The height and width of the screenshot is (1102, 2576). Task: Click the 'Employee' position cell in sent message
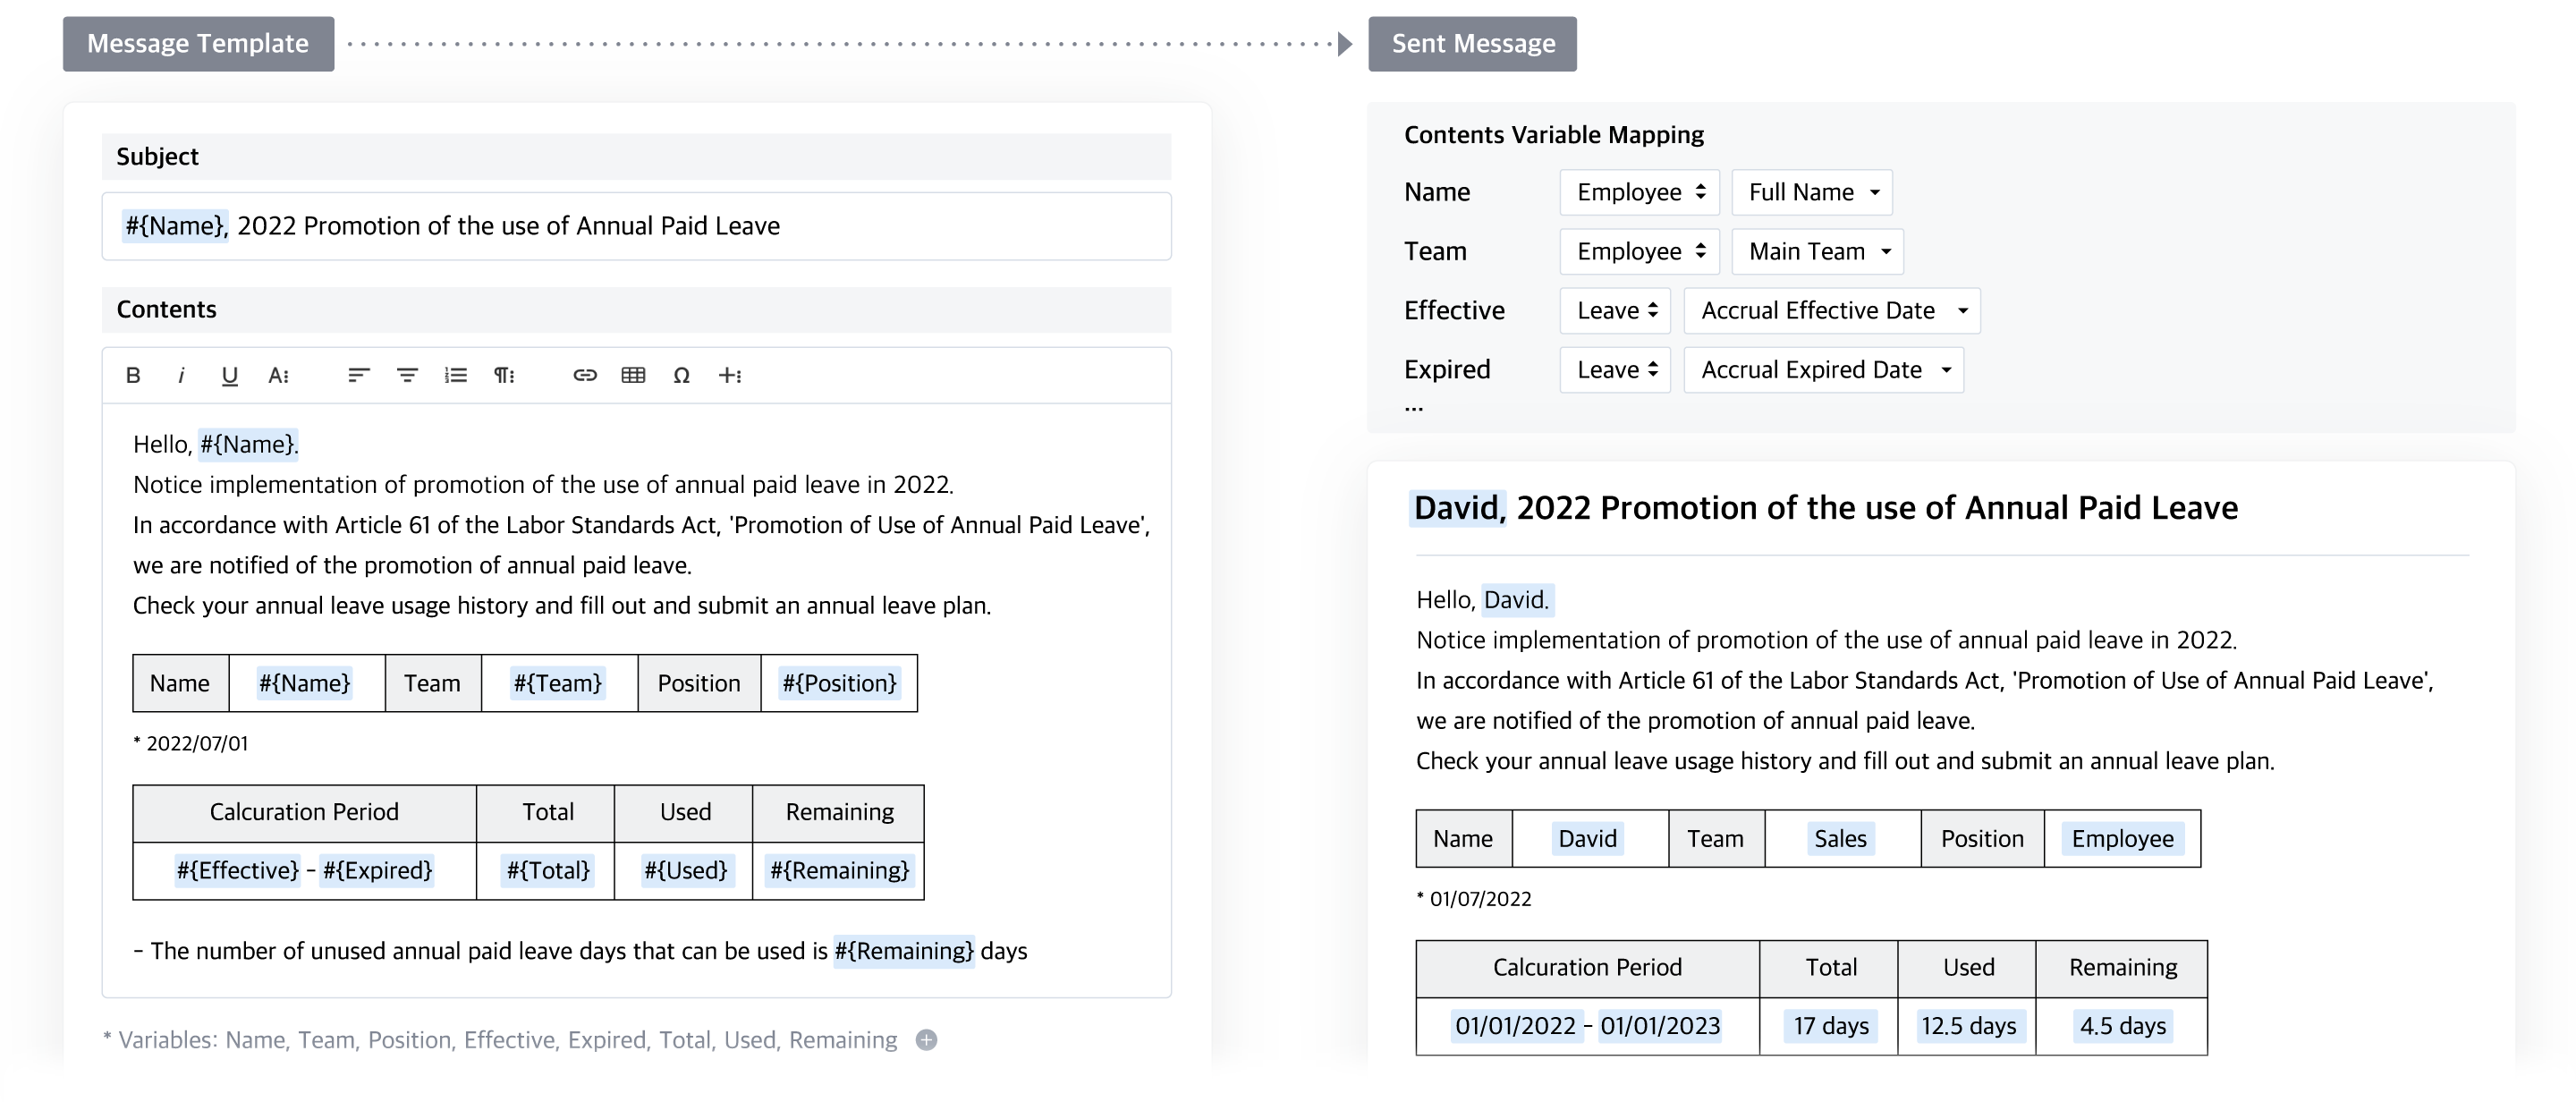[x=2122, y=838]
